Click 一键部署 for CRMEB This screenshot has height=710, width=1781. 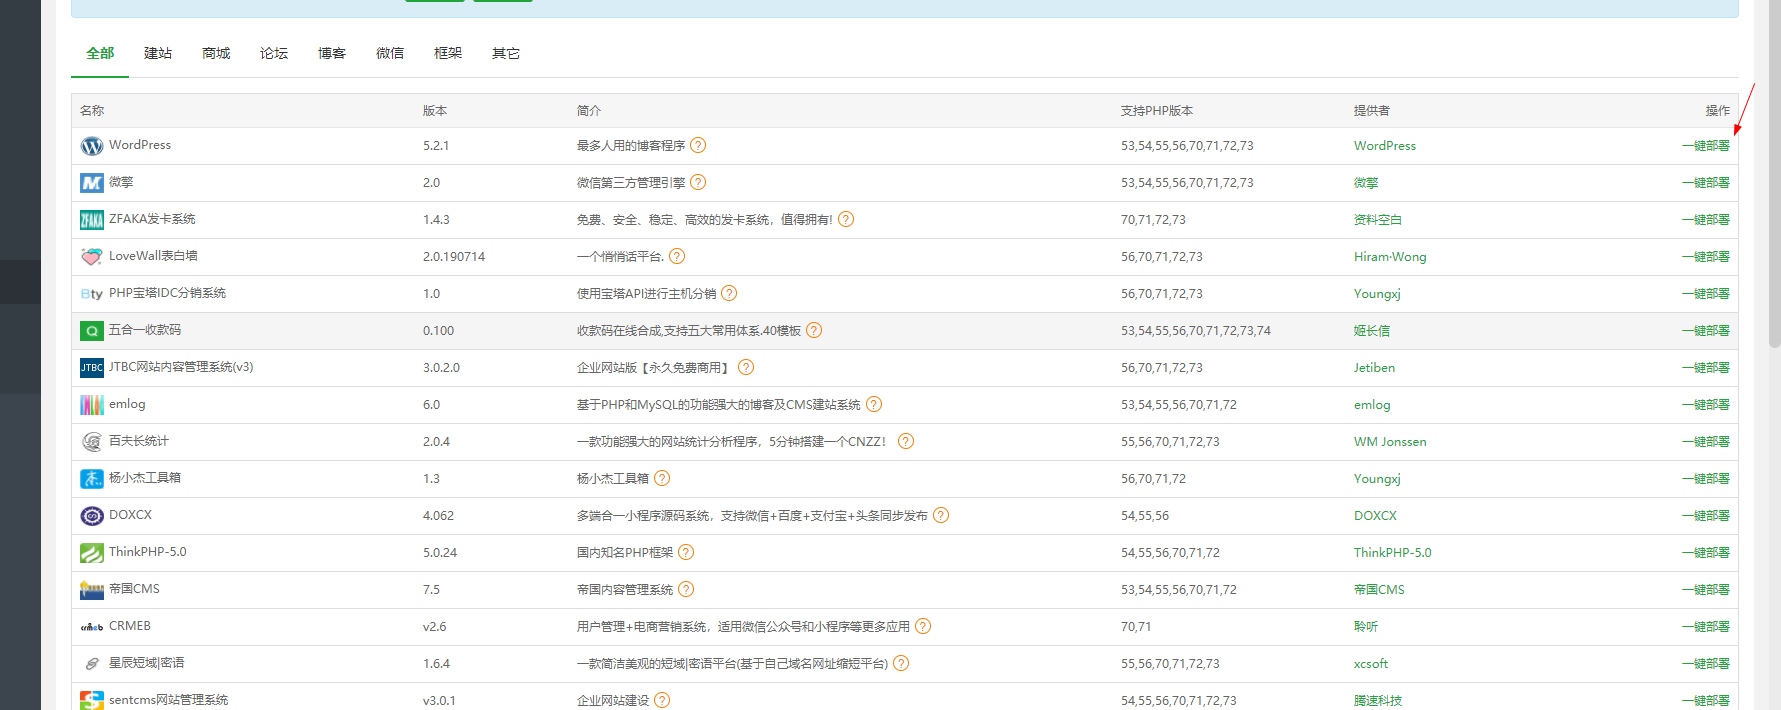(x=1706, y=627)
